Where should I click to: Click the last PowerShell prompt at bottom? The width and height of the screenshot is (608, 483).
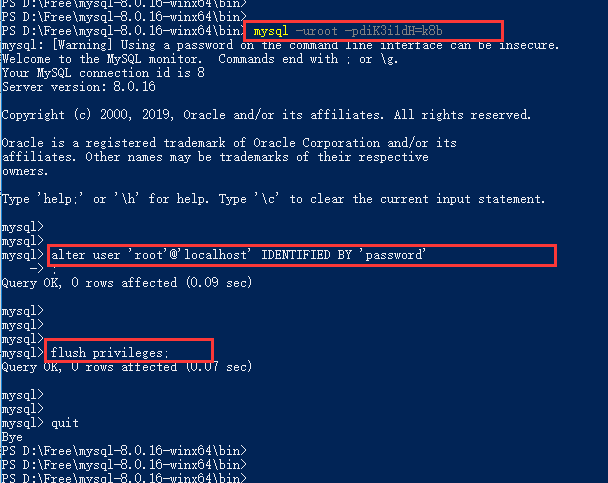(x=123, y=479)
